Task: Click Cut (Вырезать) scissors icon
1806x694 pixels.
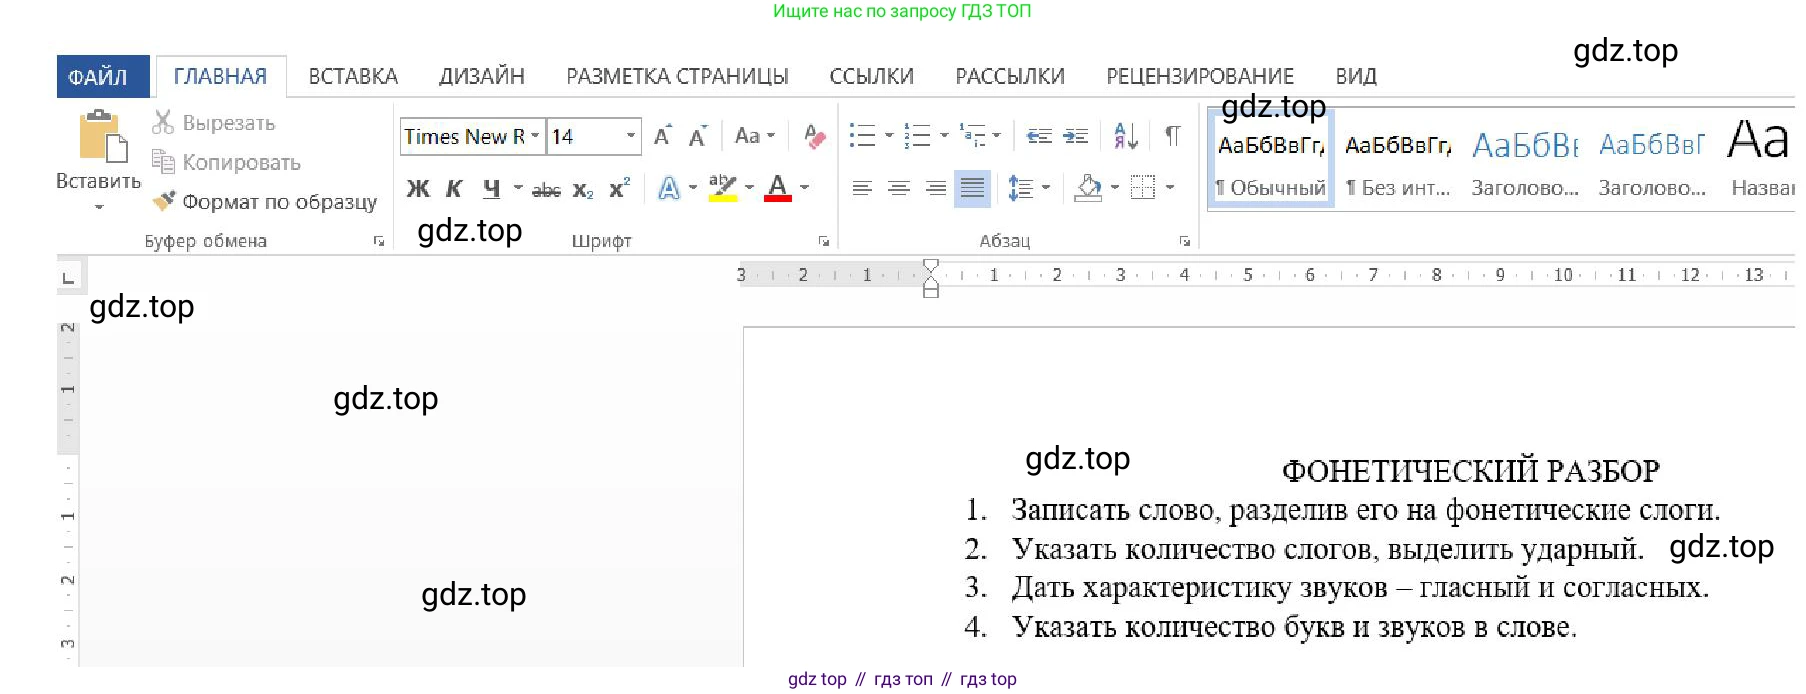Action: click(163, 122)
